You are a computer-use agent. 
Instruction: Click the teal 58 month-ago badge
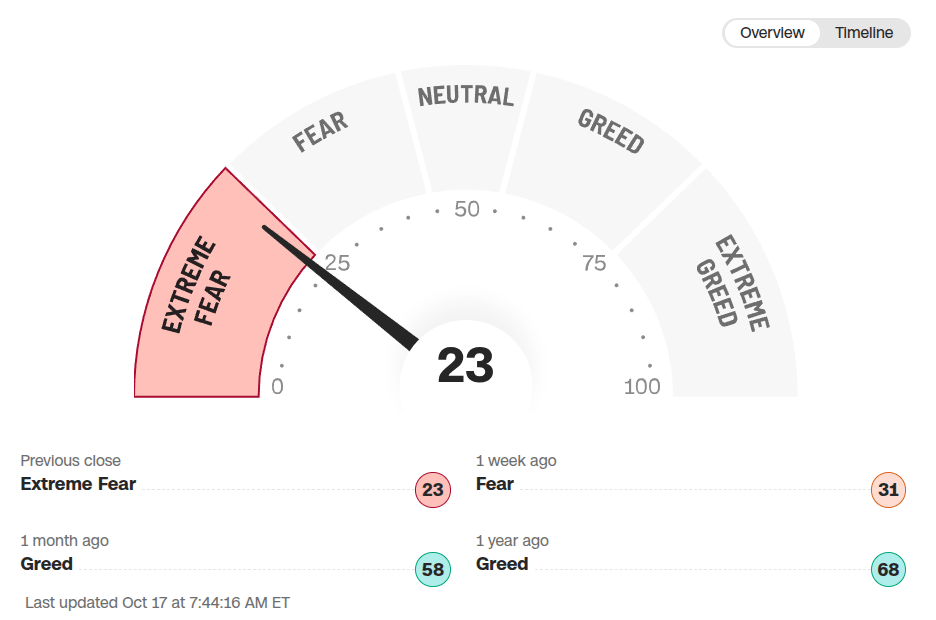(x=433, y=570)
